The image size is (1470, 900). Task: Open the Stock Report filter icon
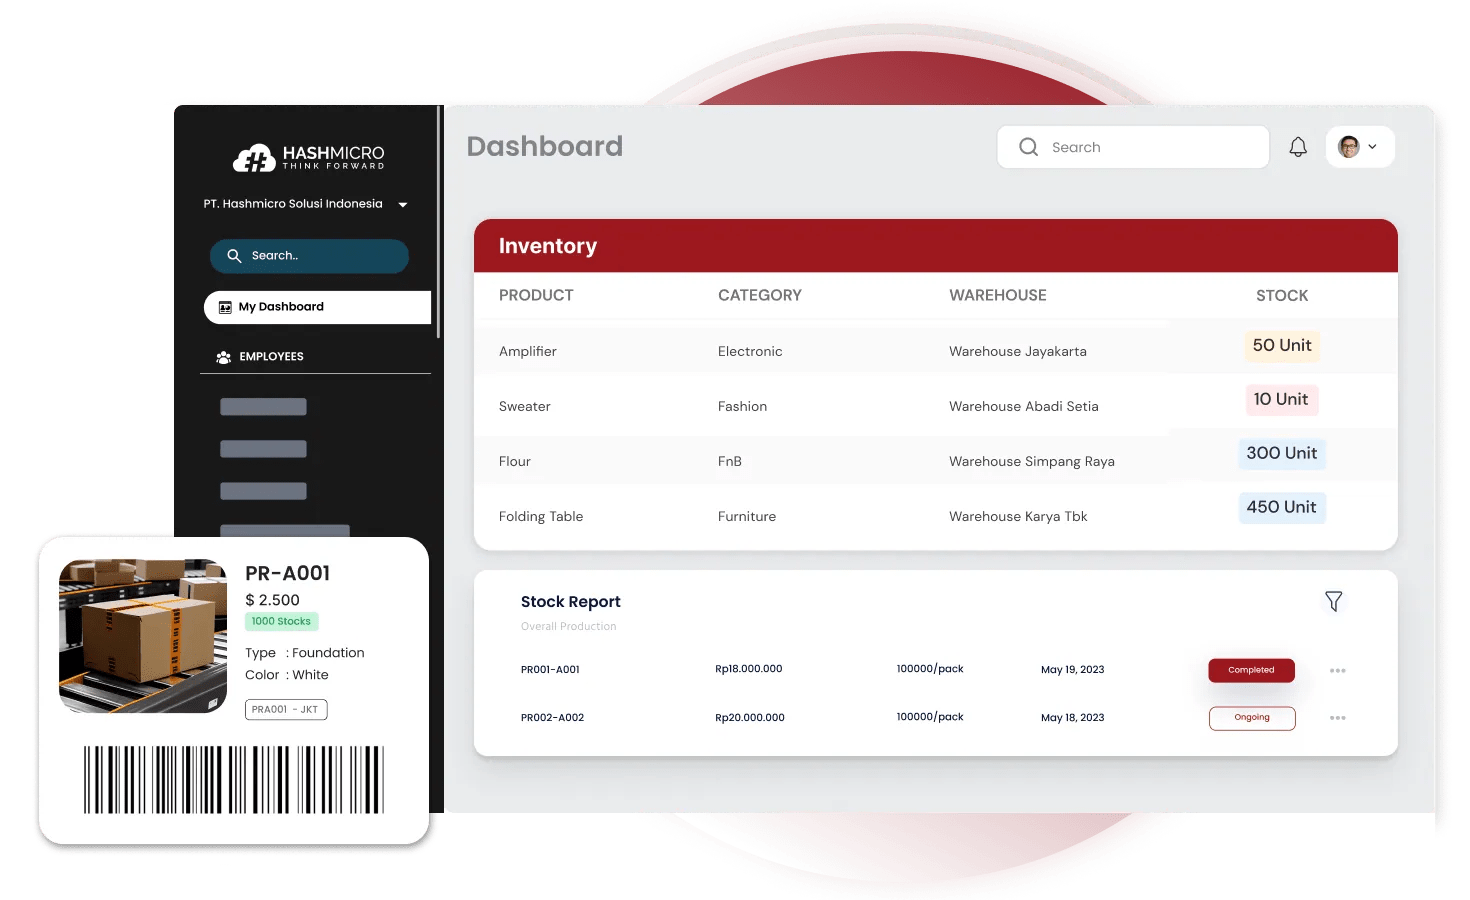click(1334, 601)
